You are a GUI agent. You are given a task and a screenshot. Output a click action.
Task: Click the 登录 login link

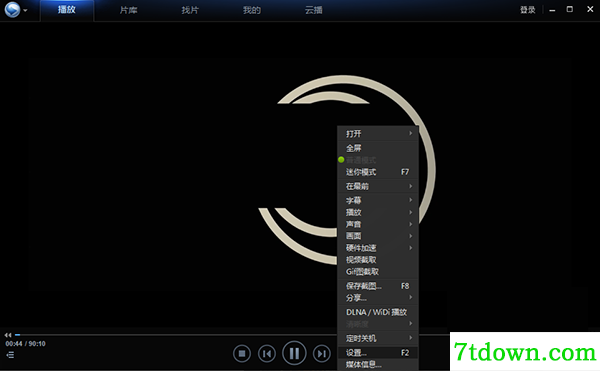click(528, 10)
